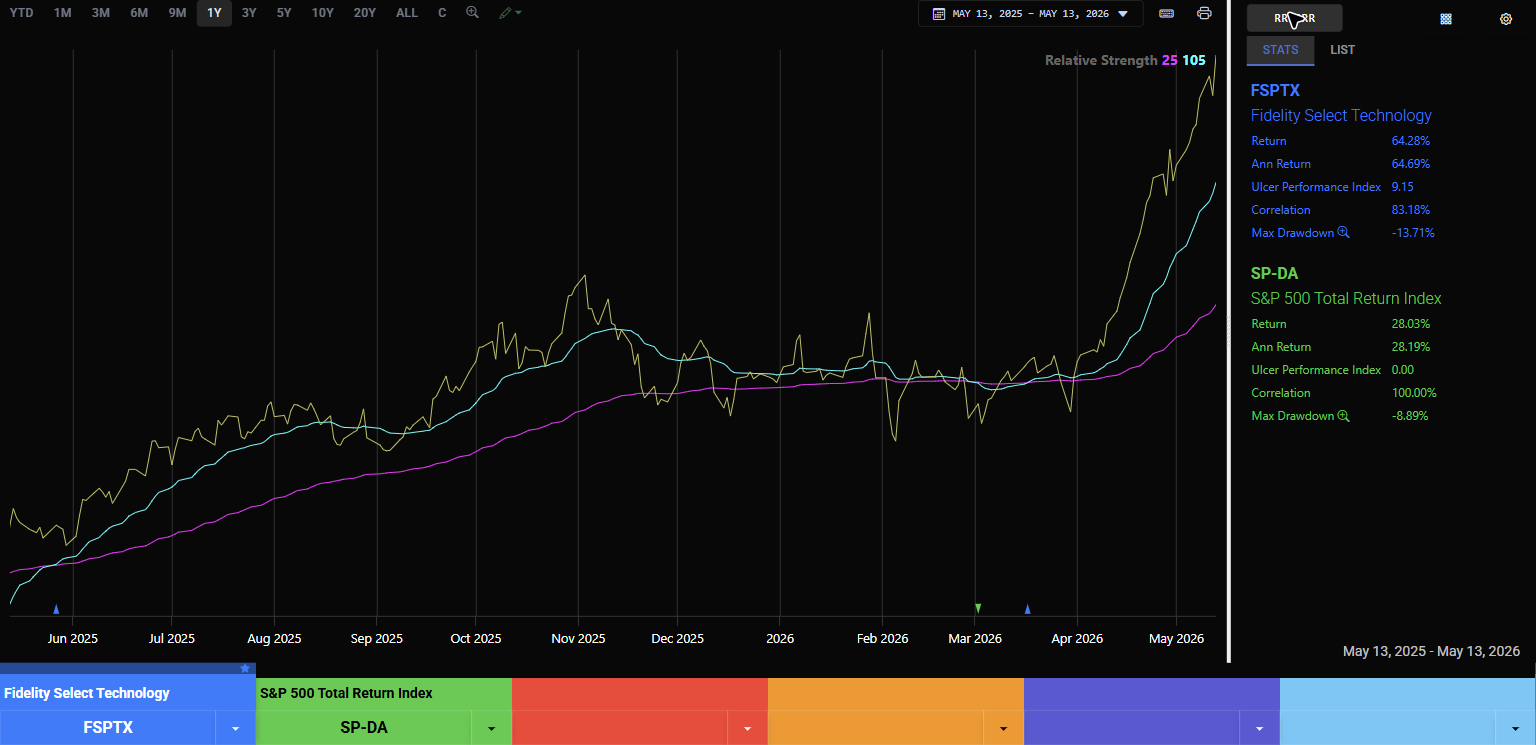Image resolution: width=1536 pixels, height=745 pixels.
Task: Click the Relative Strength legend label
Action: click(x=1100, y=60)
